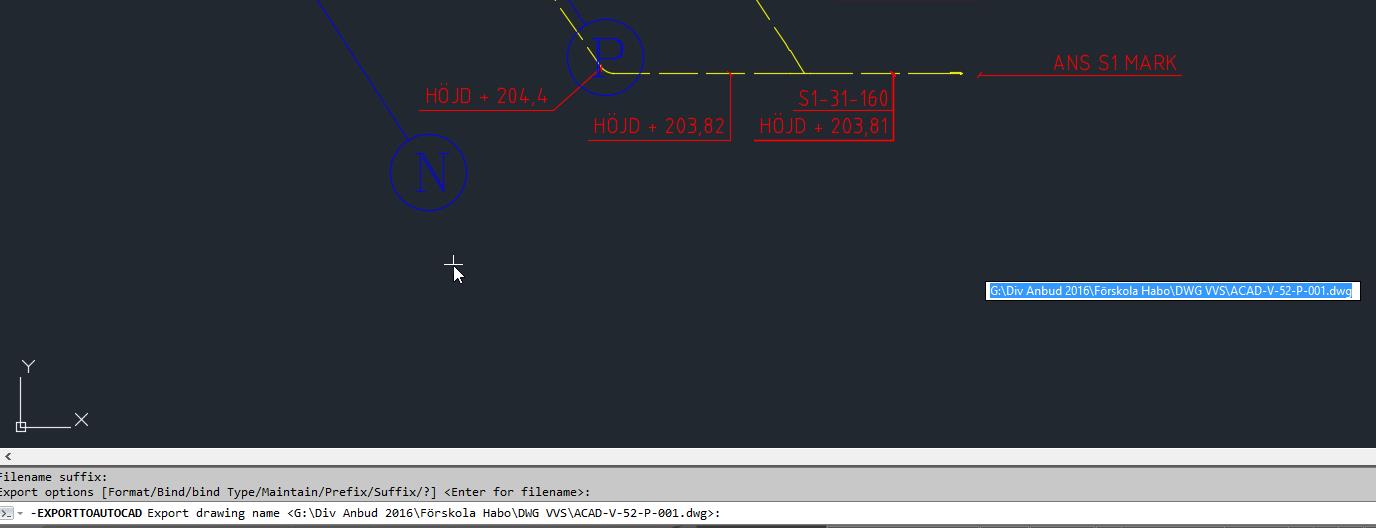Select the 'ANS S1 MARK' text
The image size is (1376, 528).
click(1115, 63)
